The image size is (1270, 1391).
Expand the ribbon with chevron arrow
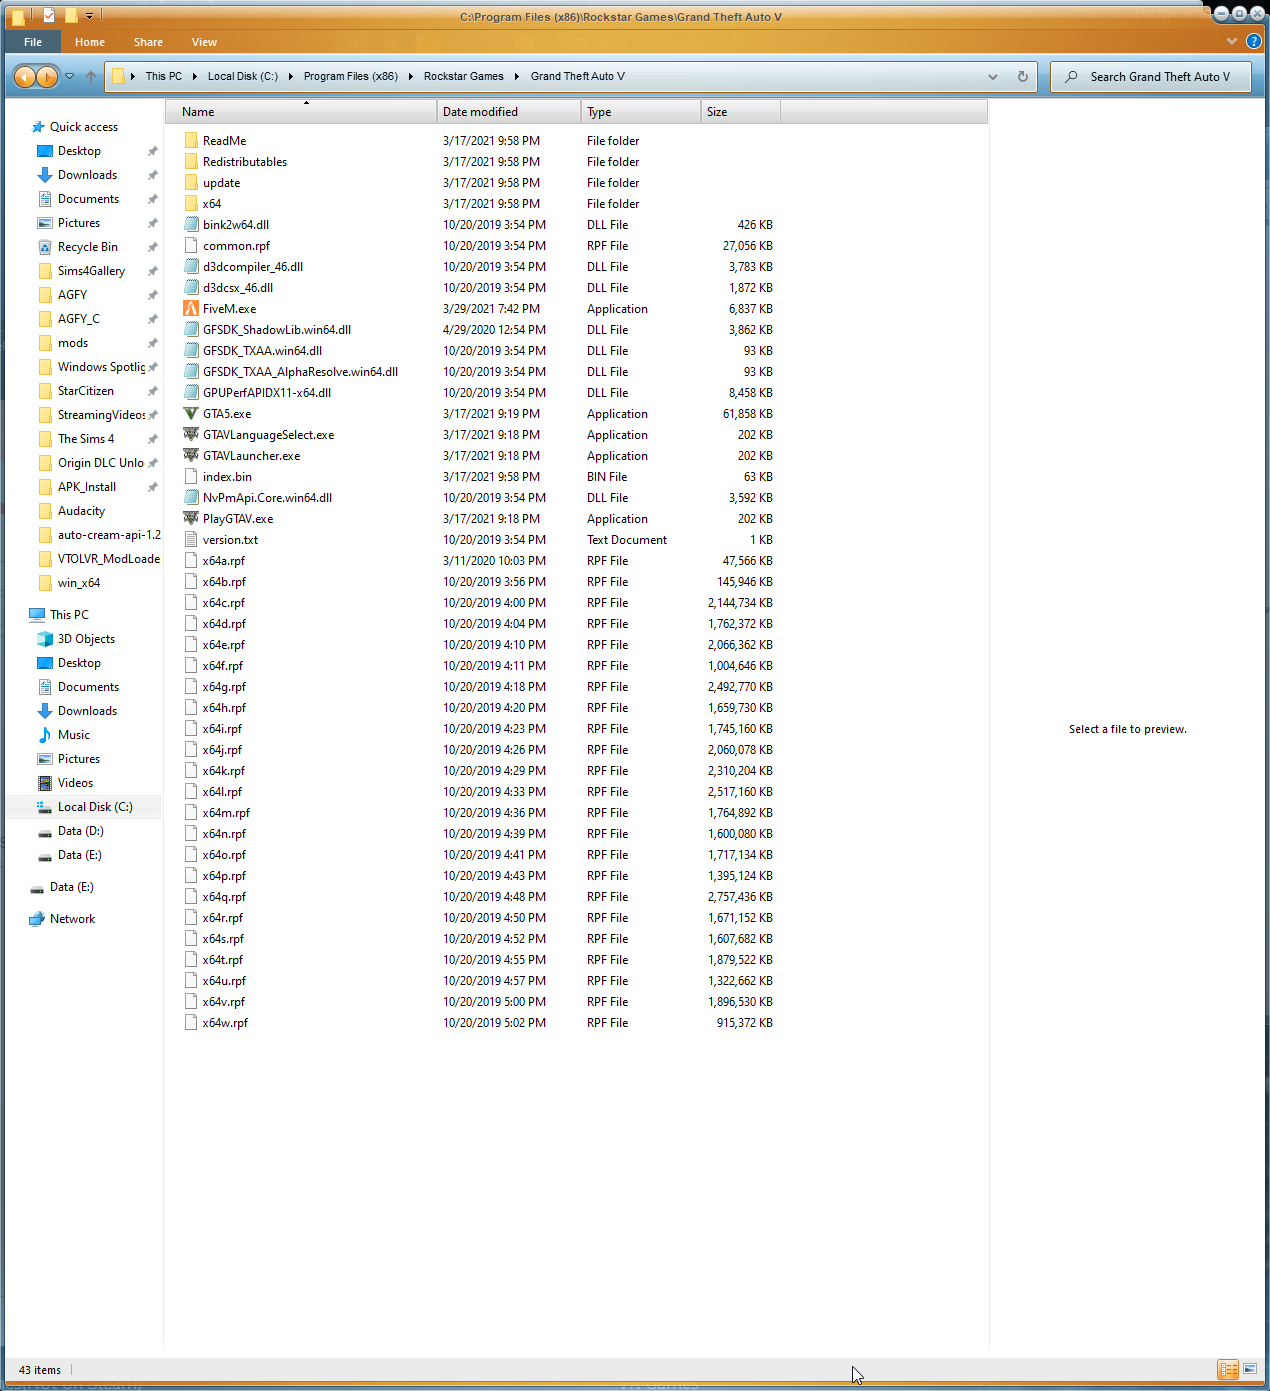[1232, 42]
